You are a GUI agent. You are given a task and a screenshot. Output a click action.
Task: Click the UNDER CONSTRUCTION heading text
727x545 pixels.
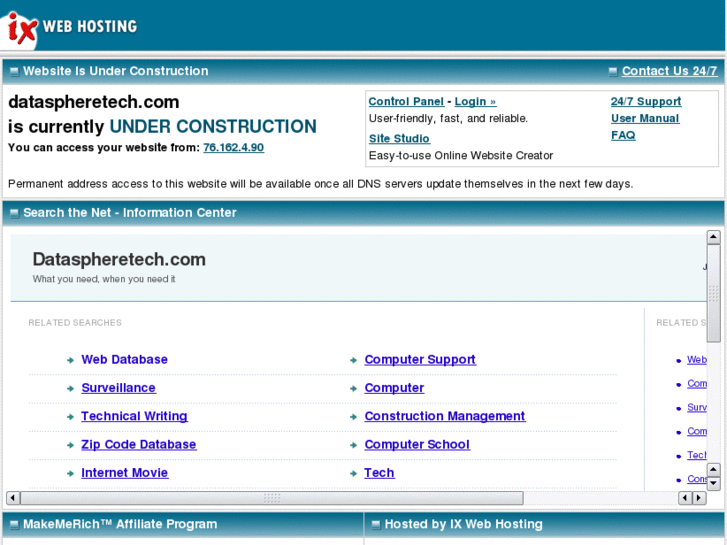point(213,126)
